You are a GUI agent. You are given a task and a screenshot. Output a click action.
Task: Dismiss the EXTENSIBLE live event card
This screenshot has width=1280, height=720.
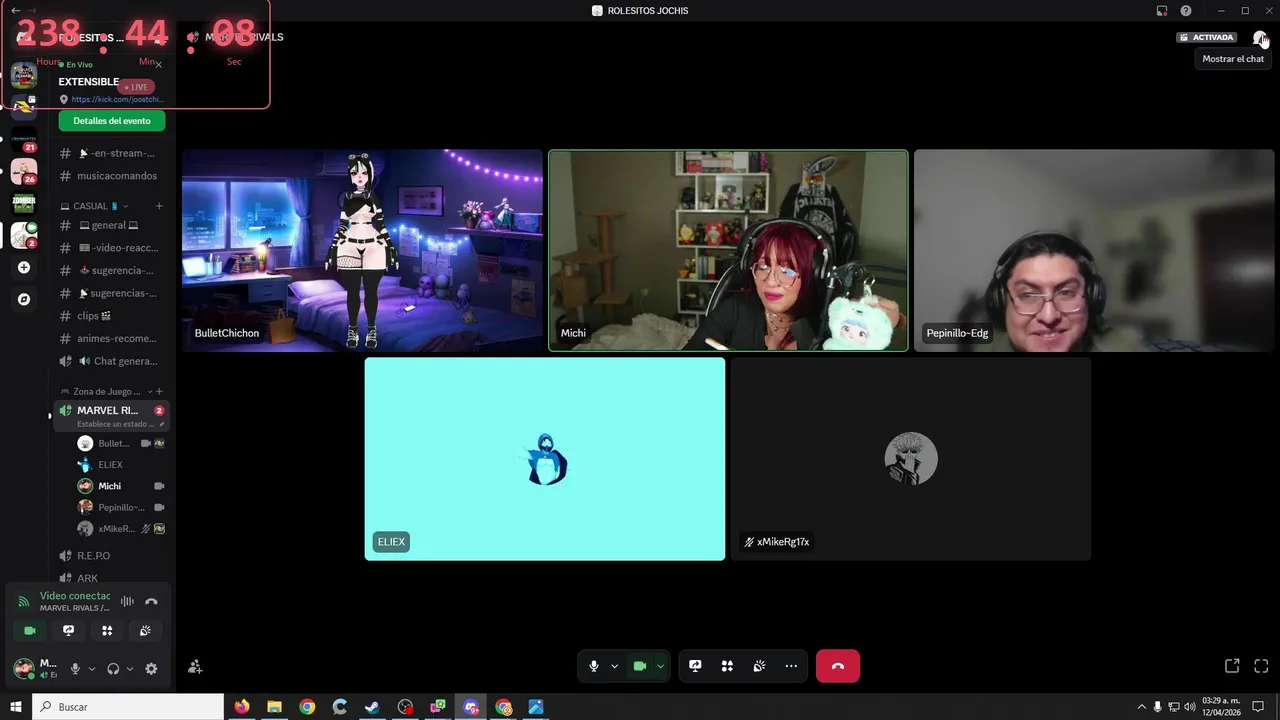[x=158, y=65]
